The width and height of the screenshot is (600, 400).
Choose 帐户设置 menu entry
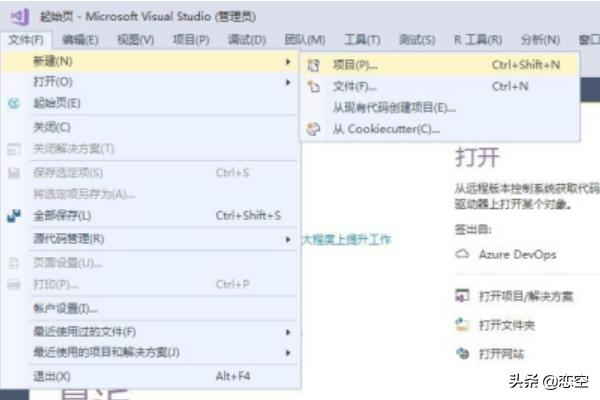pyautogui.click(x=150, y=308)
